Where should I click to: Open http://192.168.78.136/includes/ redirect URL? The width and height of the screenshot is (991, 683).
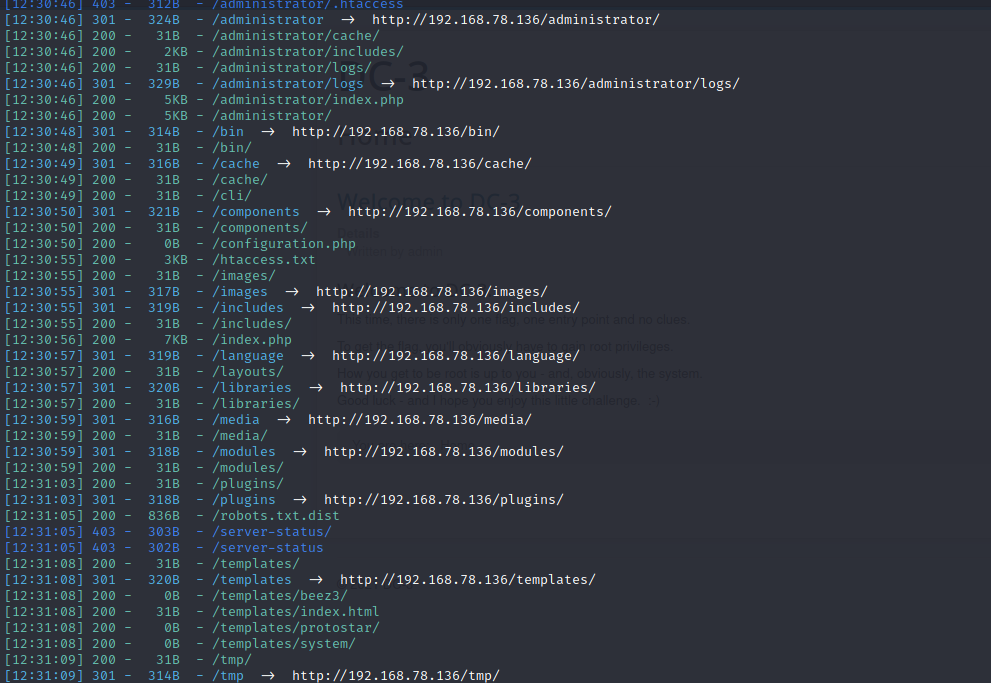456,308
